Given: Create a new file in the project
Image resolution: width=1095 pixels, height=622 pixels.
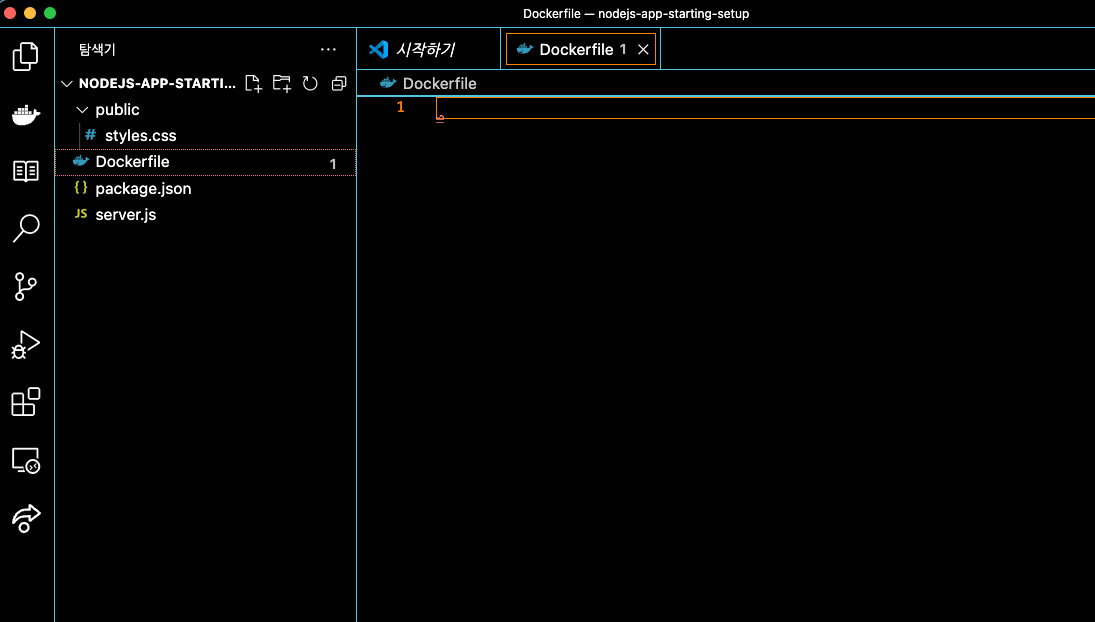Looking at the screenshot, I should pyautogui.click(x=253, y=84).
